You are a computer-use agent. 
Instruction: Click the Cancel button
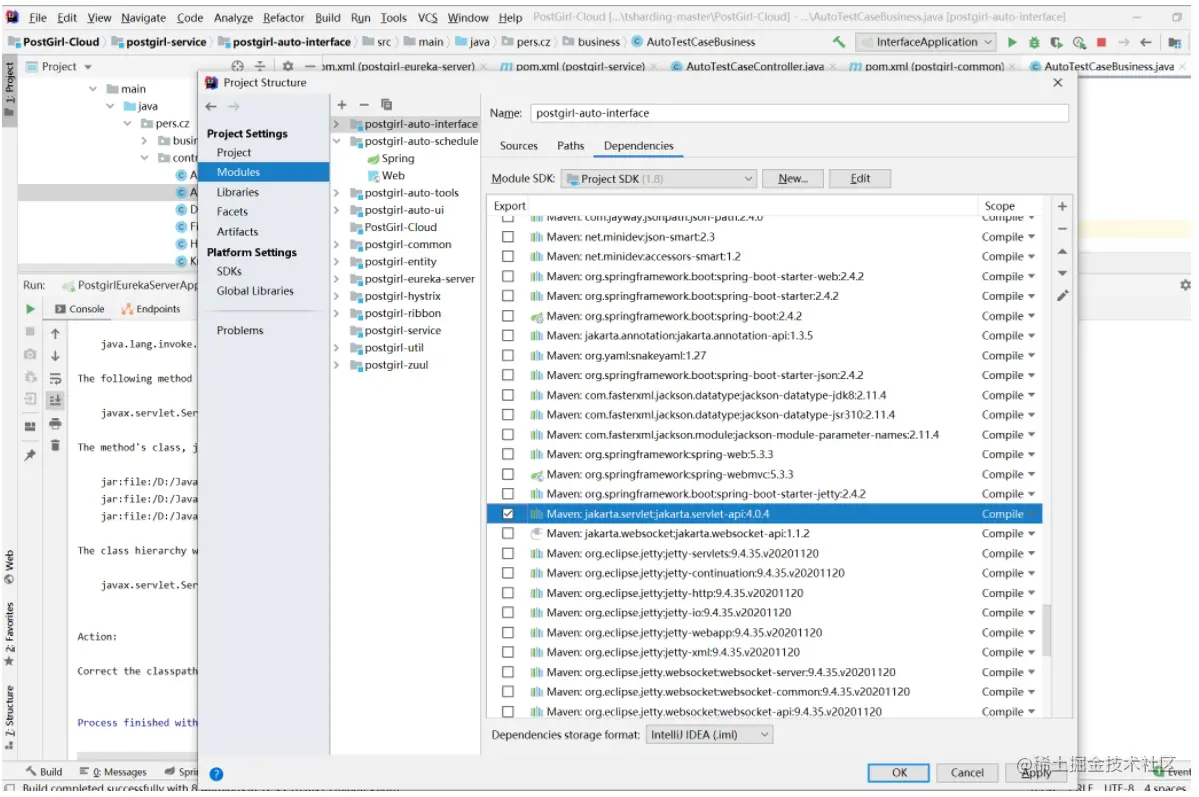(967, 773)
